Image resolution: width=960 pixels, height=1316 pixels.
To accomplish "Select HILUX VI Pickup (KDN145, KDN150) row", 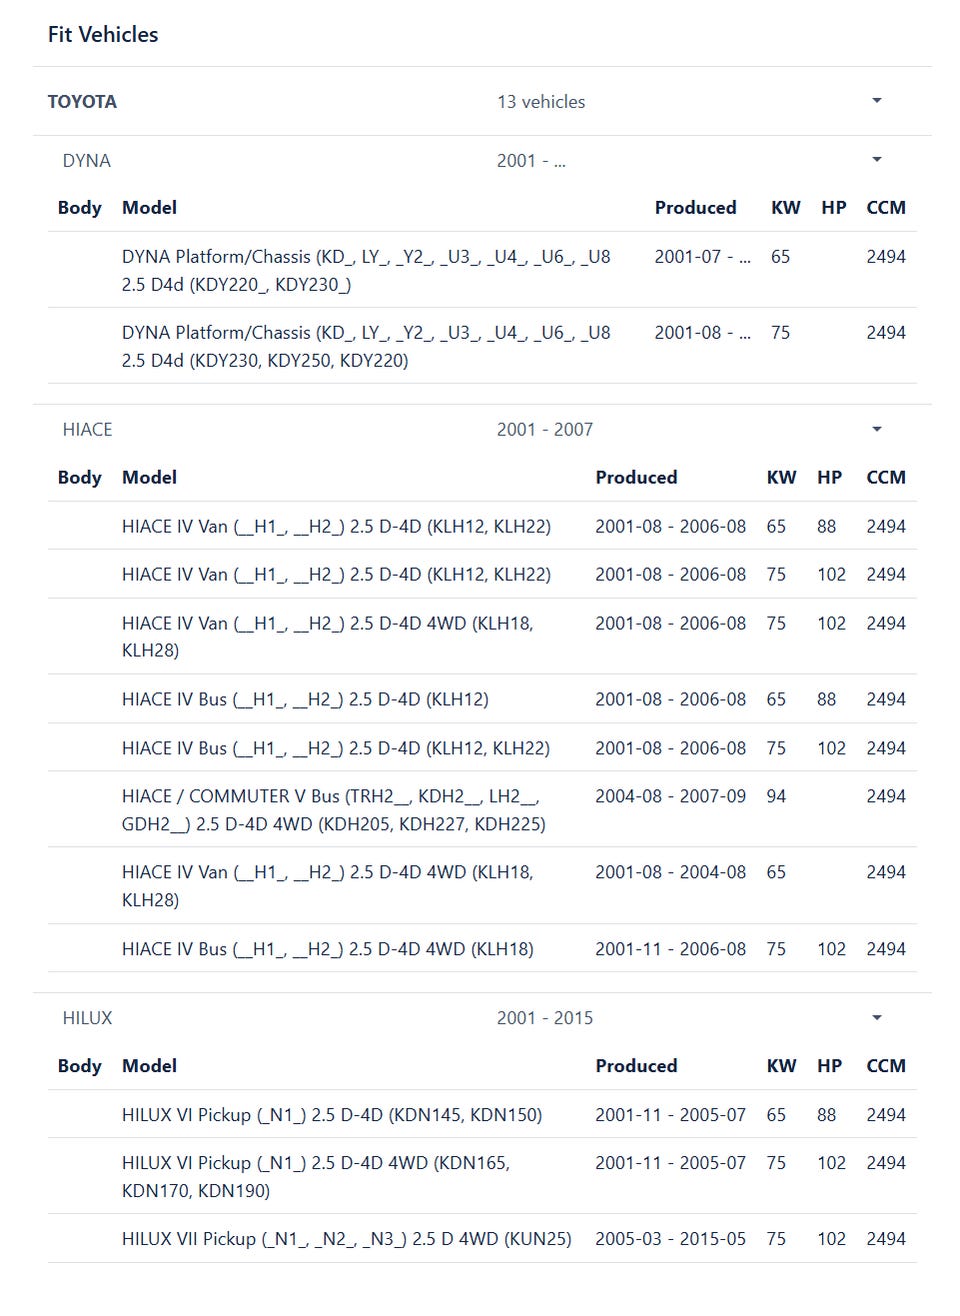I will click(x=332, y=1115).
